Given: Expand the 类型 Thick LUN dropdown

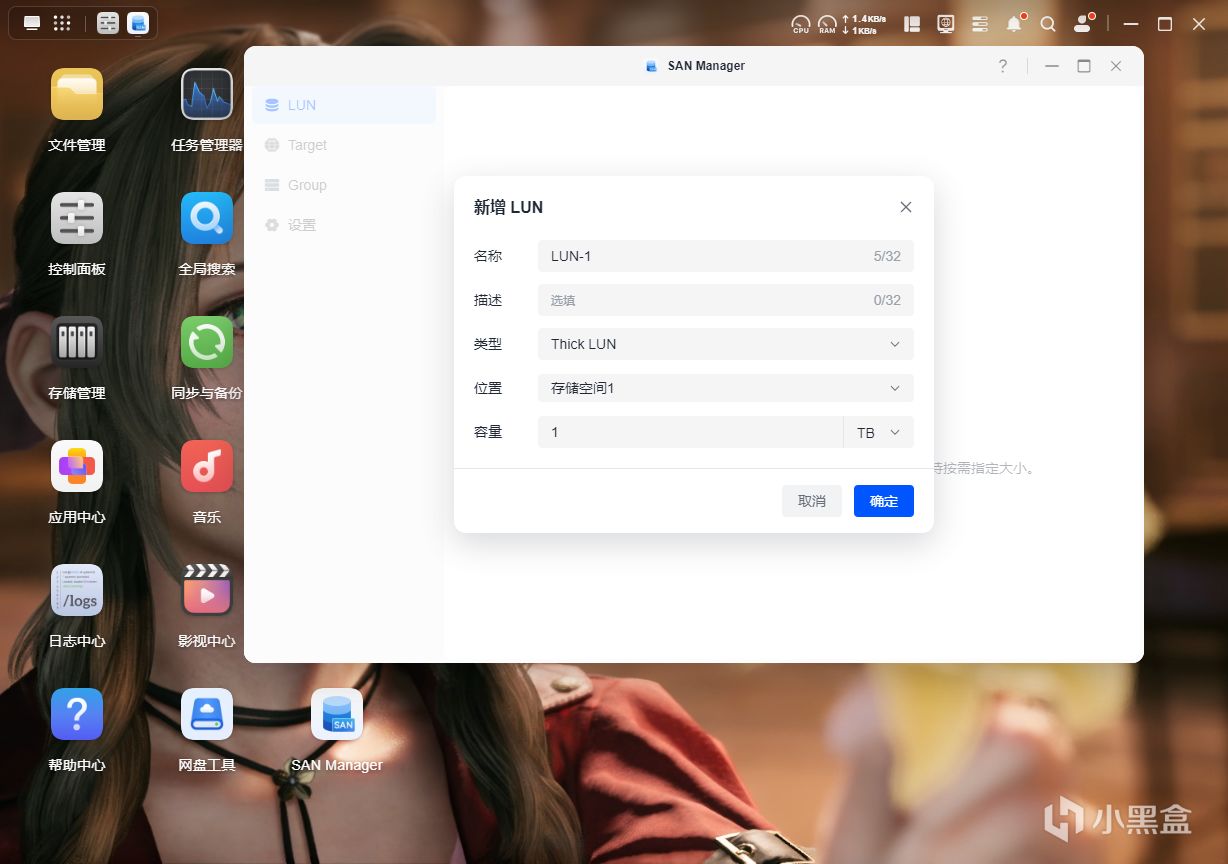Looking at the screenshot, I should click(726, 344).
